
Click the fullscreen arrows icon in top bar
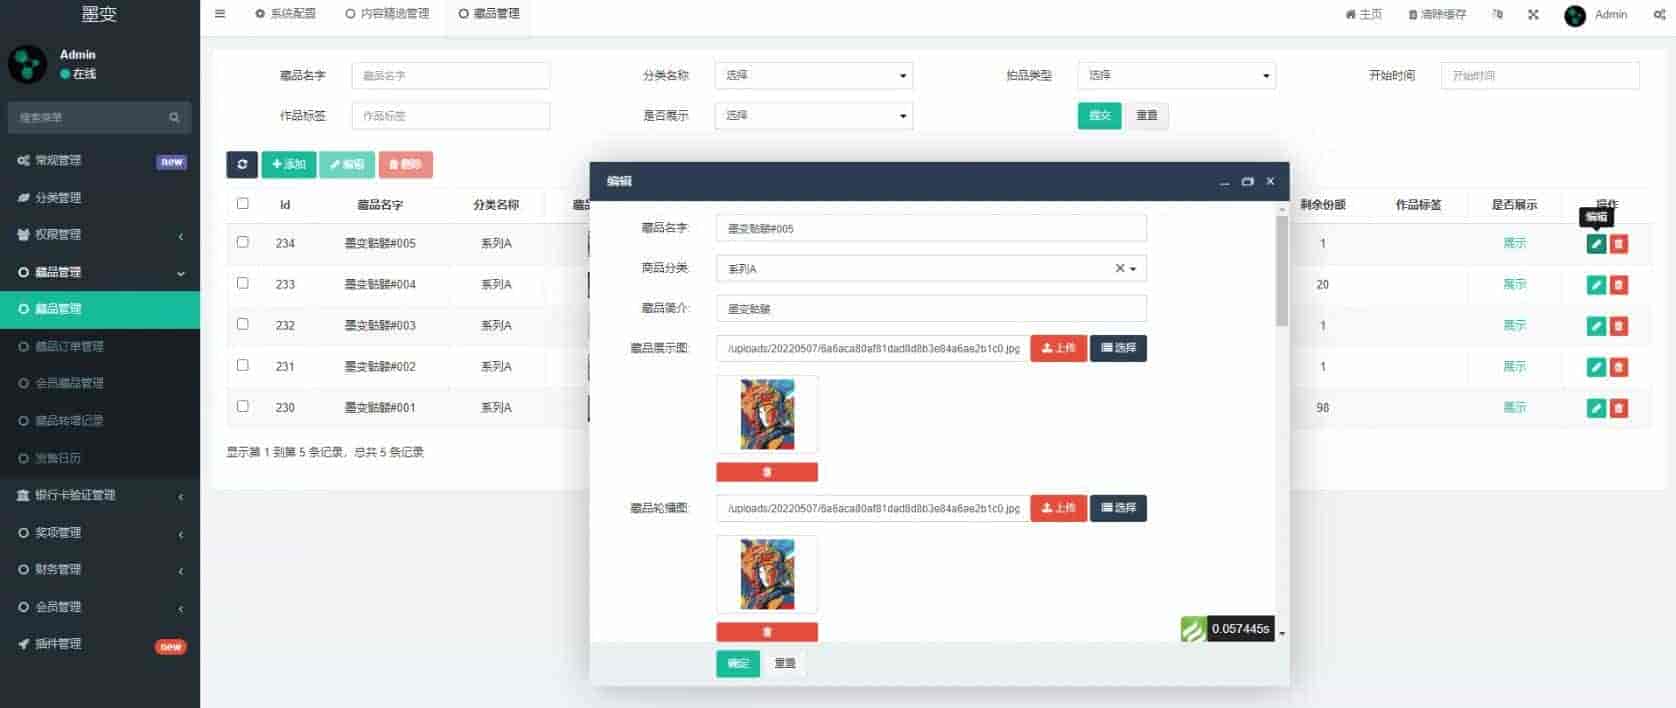coord(1533,14)
